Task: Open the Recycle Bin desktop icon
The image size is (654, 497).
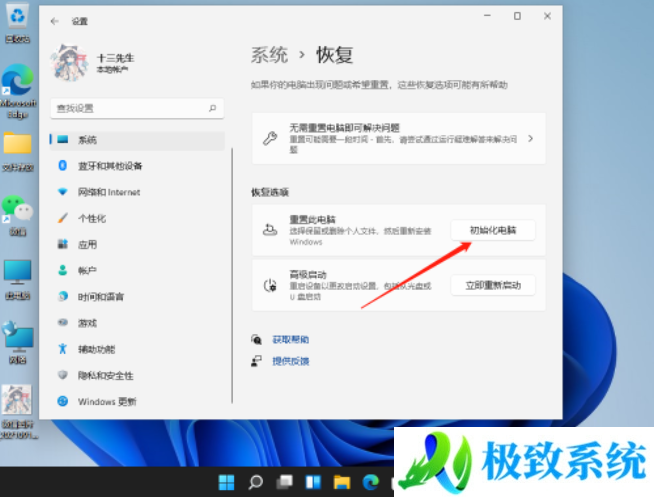Action: [18, 23]
